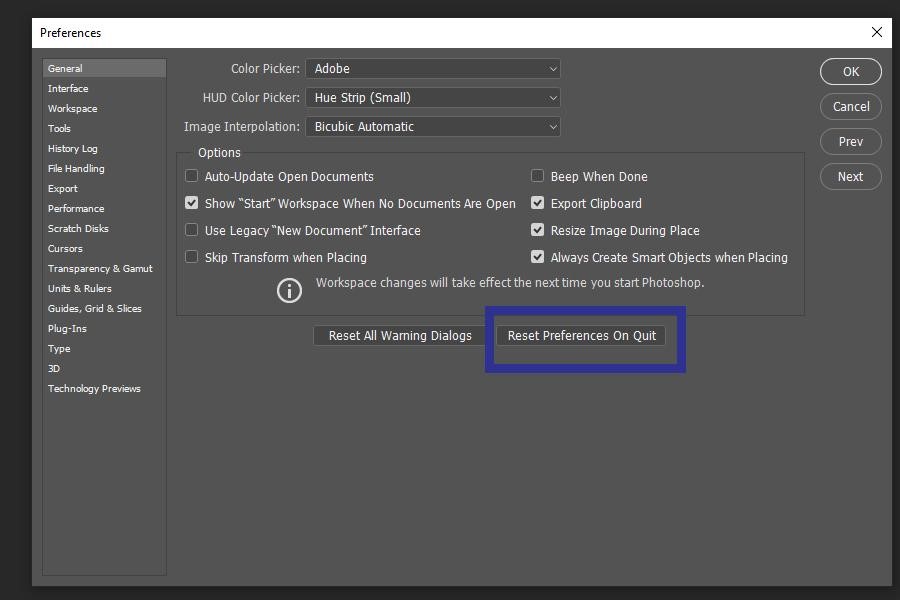The width and height of the screenshot is (900, 600).
Task: Click the "Preferences" dialog title
Action: pyautogui.click(x=71, y=33)
